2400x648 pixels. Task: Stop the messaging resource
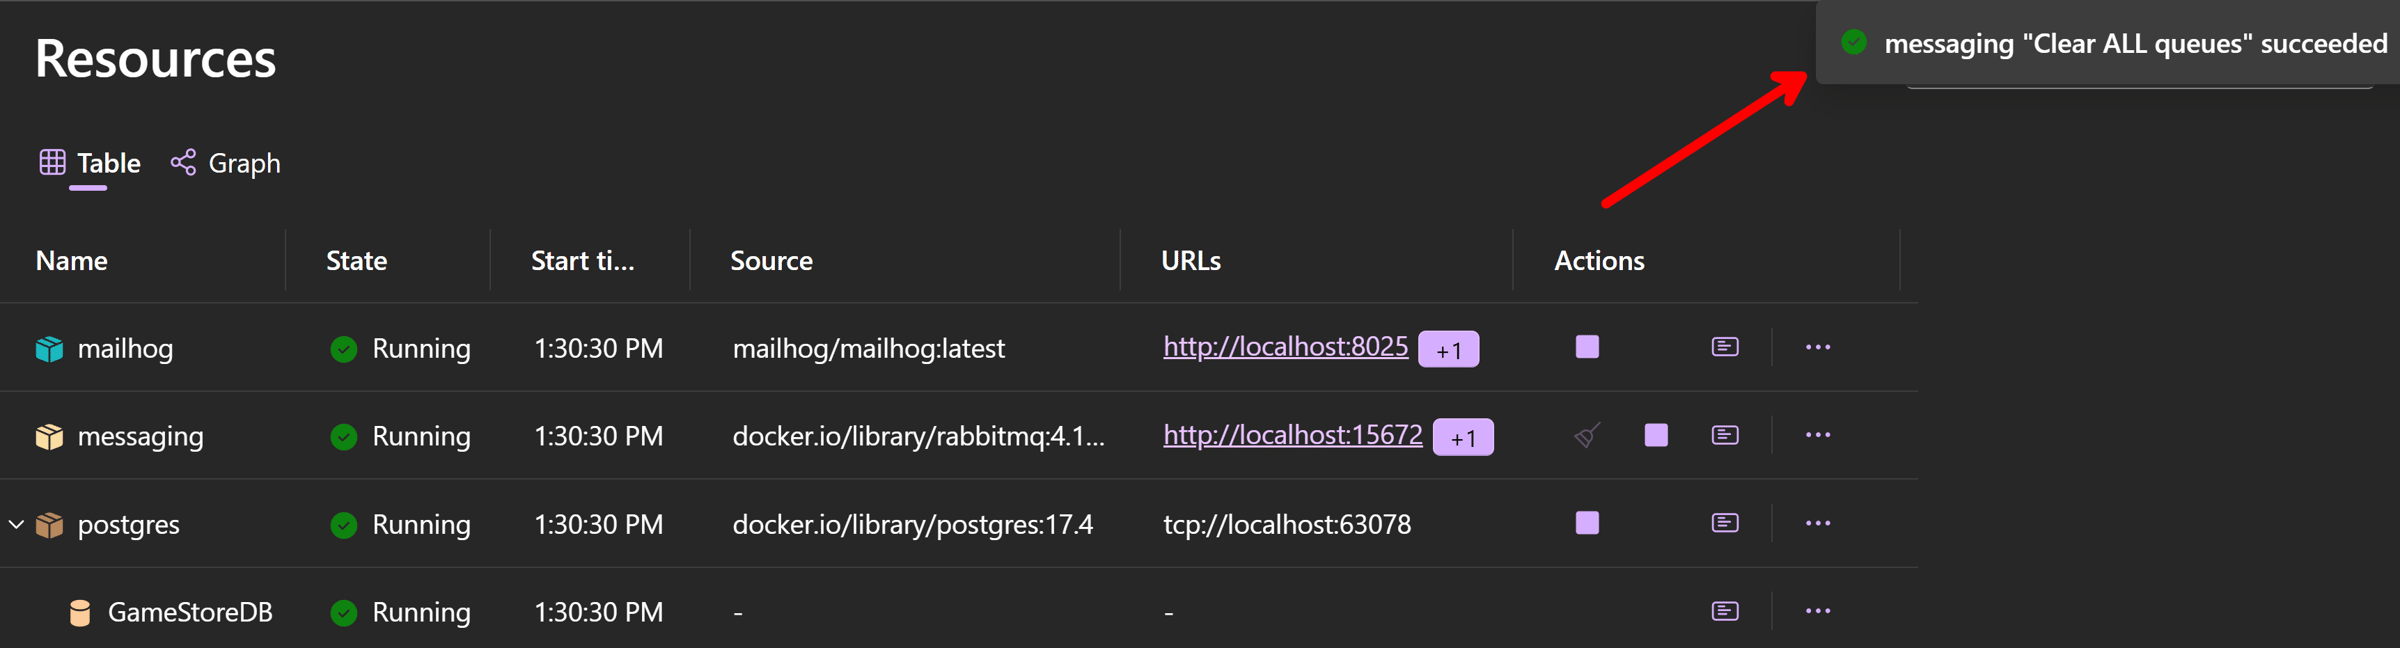(x=1656, y=435)
